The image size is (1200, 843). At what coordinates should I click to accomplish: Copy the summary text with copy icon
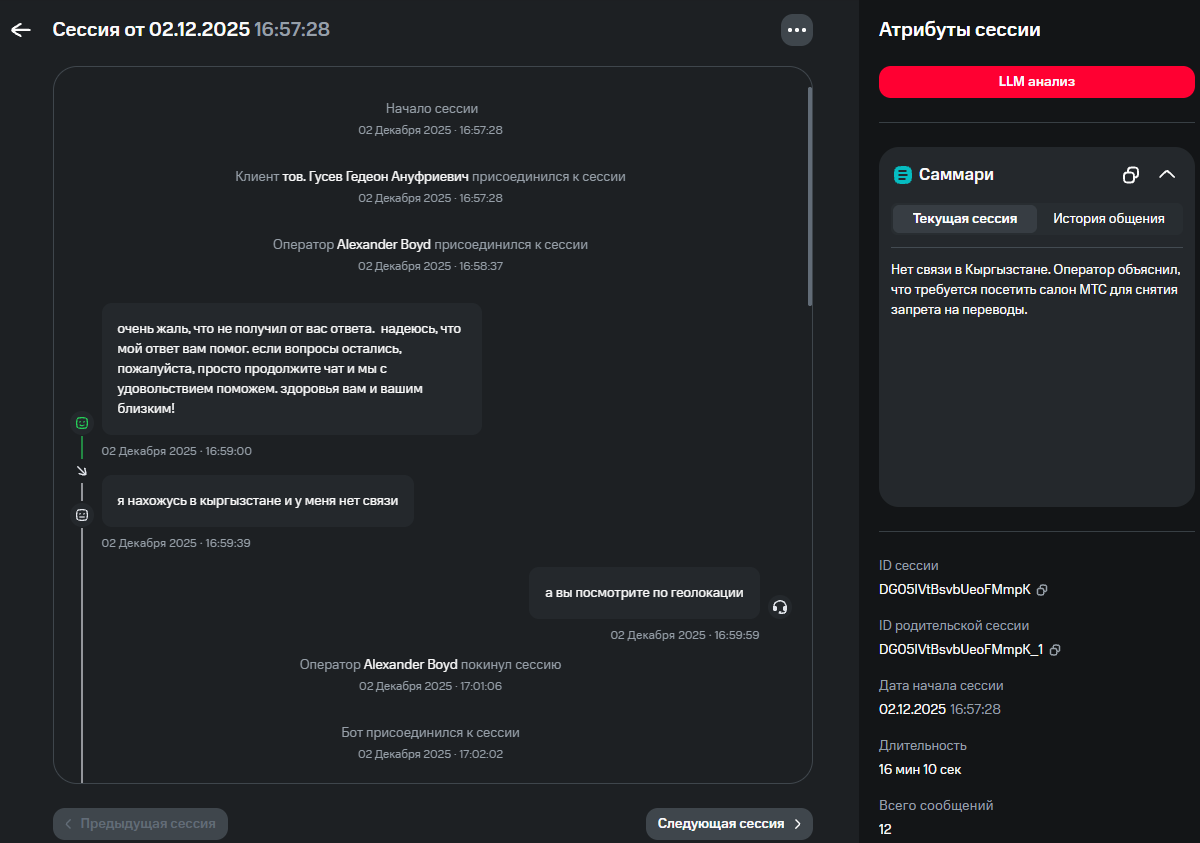(x=1131, y=175)
